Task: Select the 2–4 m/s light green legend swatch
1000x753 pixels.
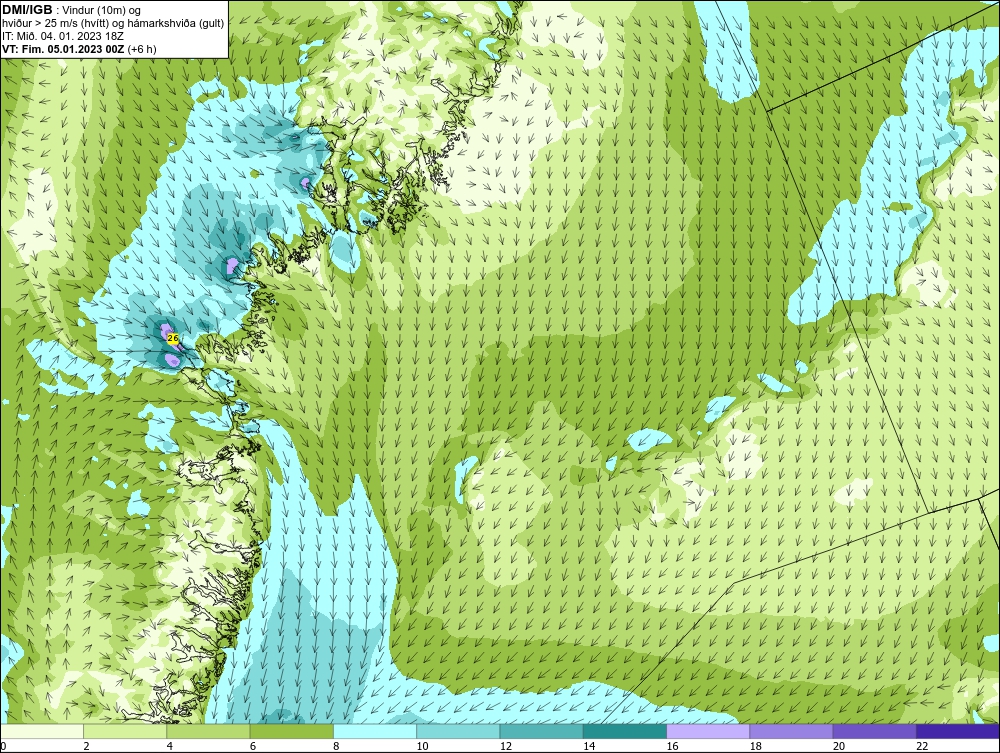Action: coord(125,731)
